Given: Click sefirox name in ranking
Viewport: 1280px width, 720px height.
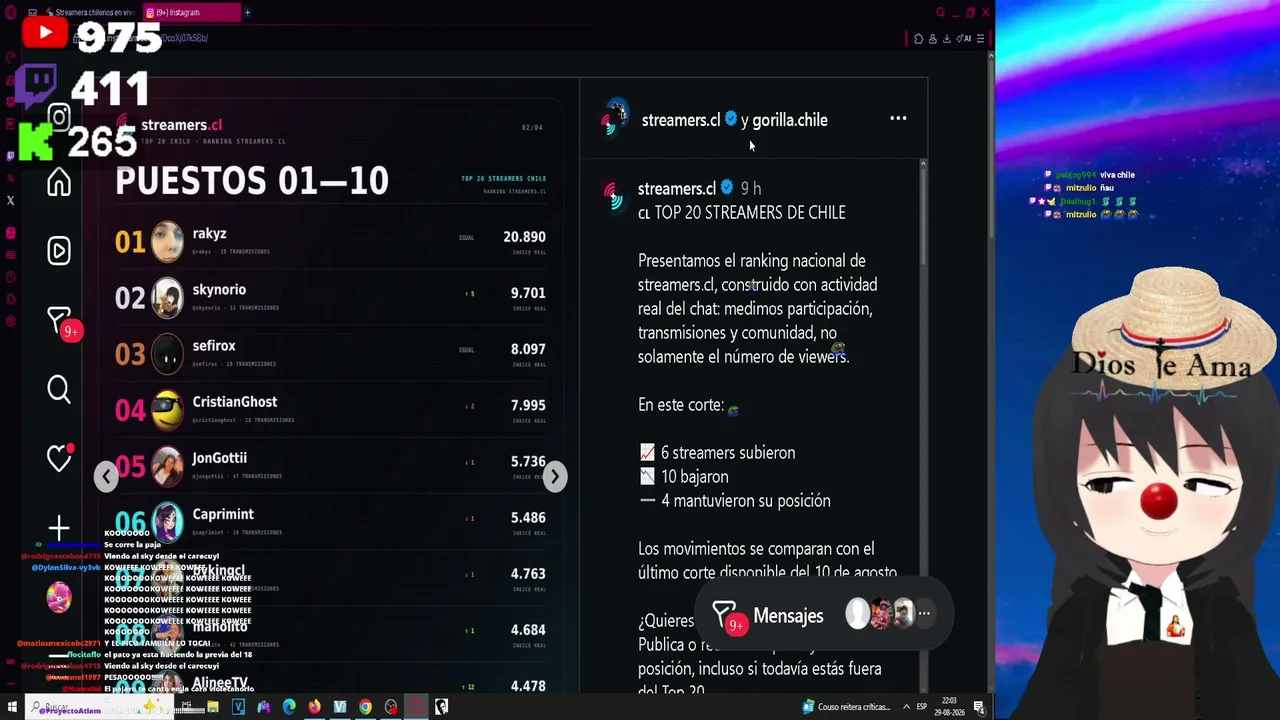Looking at the screenshot, I should pos(214,346).
